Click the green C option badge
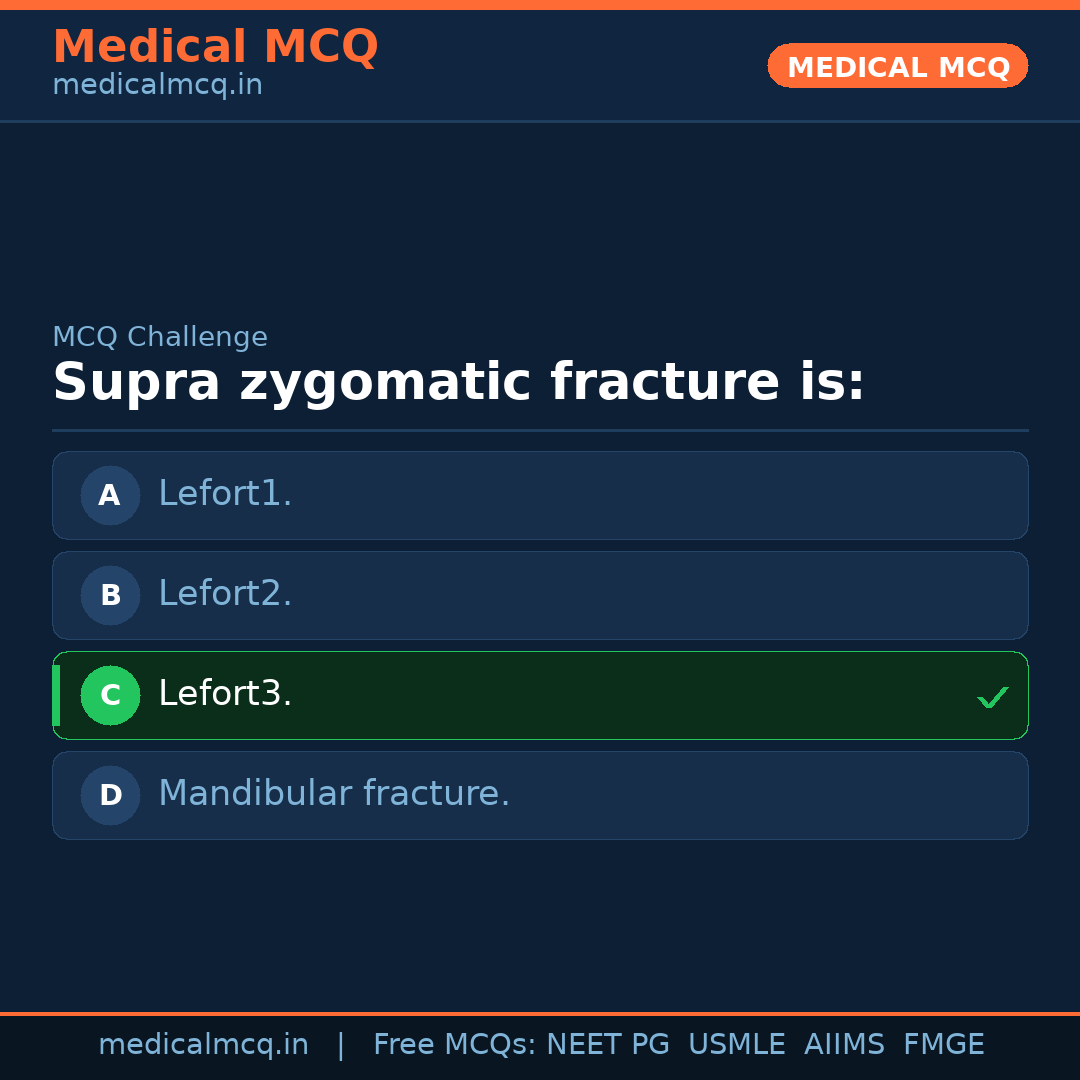 coord(110,695)
